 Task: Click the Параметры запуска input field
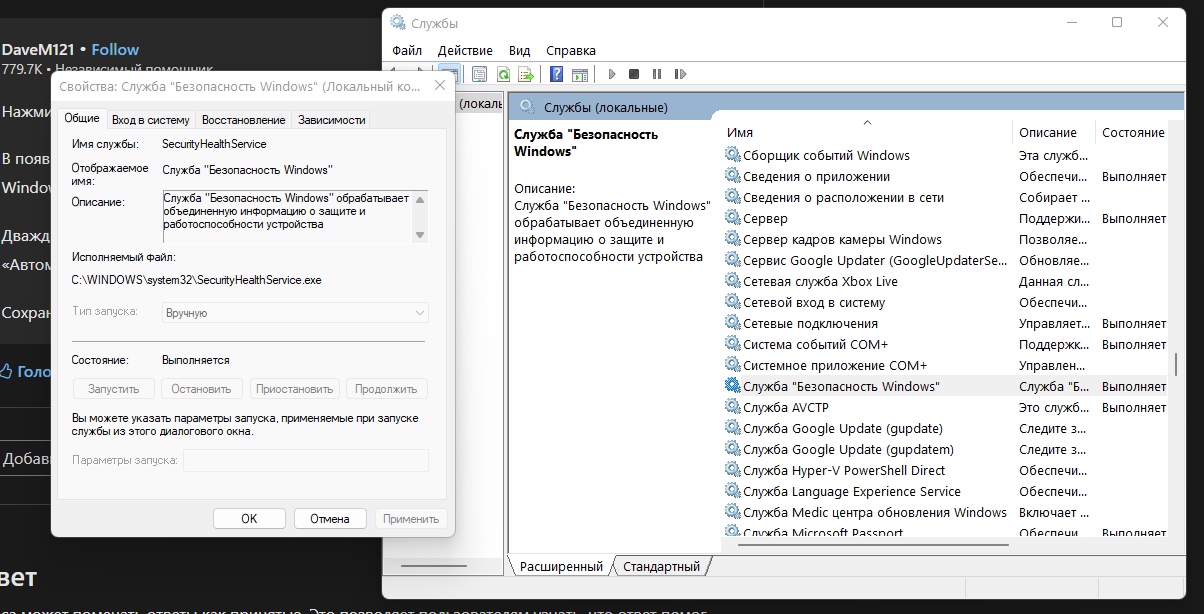point(306,460)
